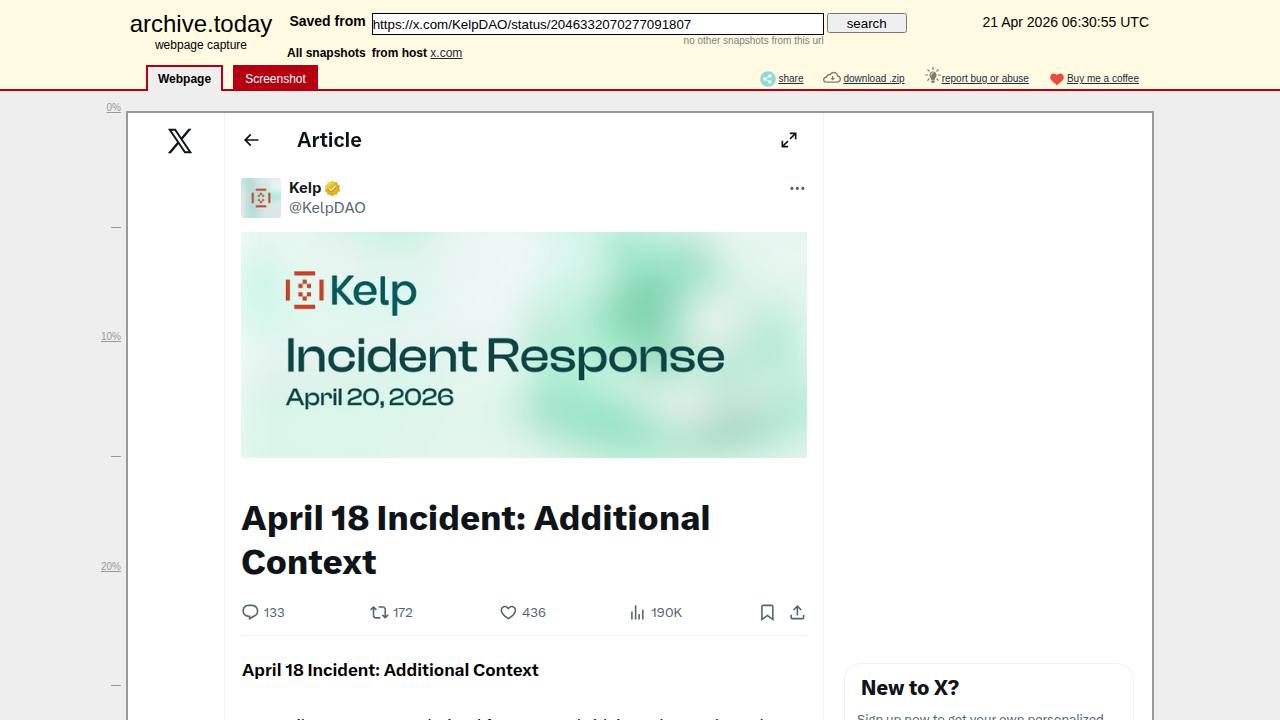Jump to the 20% page marker
This screenshot has height=720, width=1280.
click(111, 566)
